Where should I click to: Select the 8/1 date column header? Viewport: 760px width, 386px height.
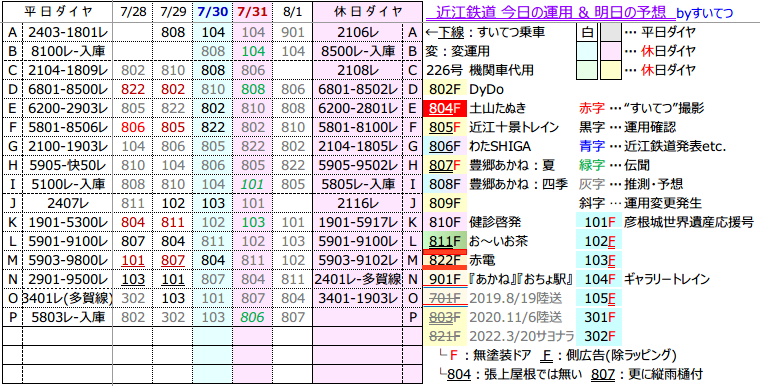(x=292, y=12)
